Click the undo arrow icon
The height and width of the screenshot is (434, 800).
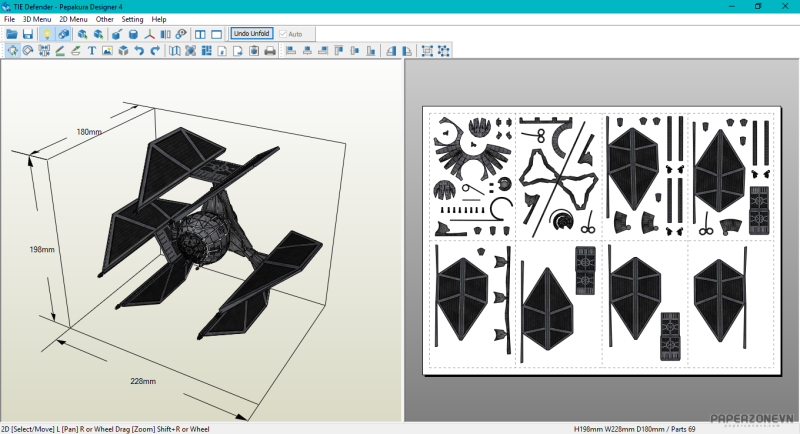tap(139, 51)
